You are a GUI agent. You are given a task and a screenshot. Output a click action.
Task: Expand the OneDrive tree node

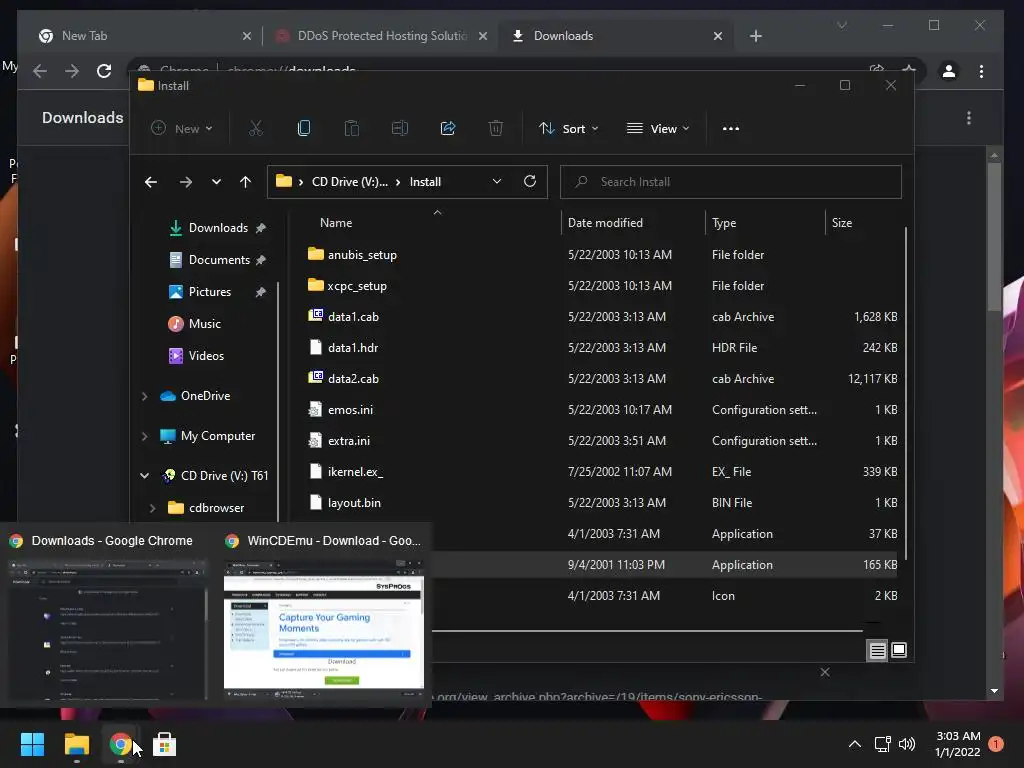click(x=144, y=396)
